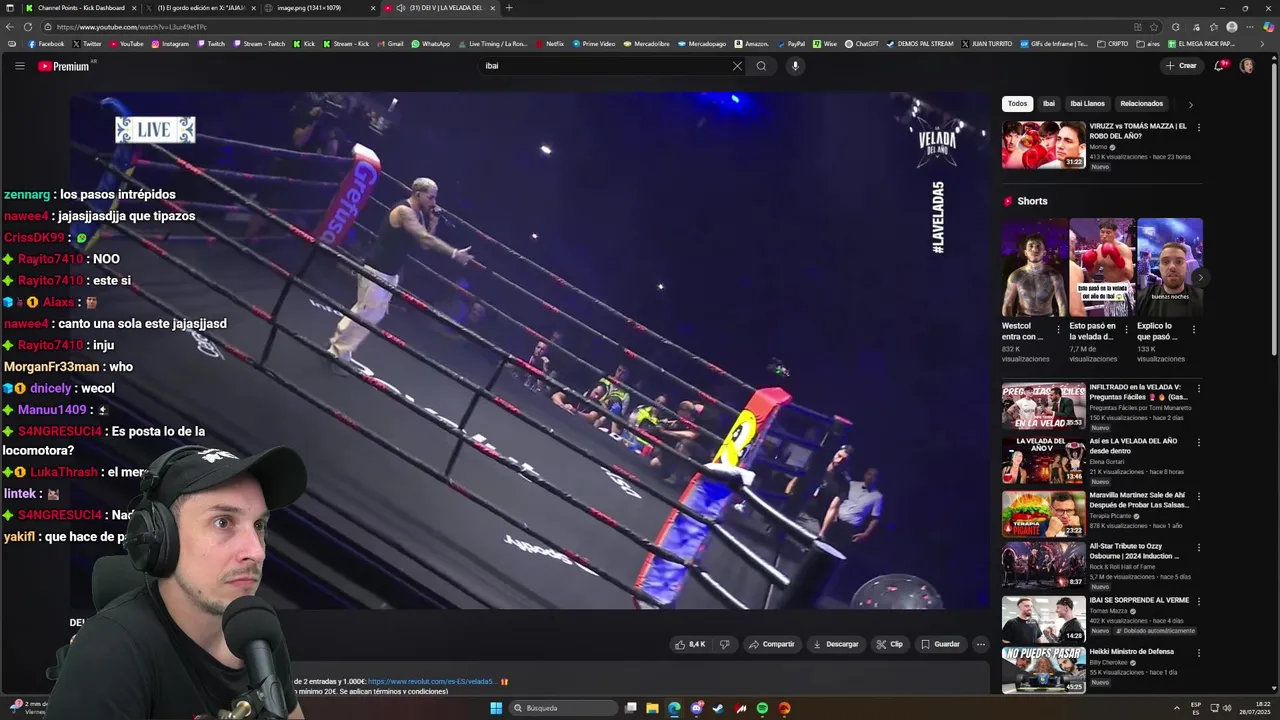Open Prime Video bookmark
Image resolution: width=1280 pixels, height=720 pixels.
pyautogui.click(x=593, y=44)
